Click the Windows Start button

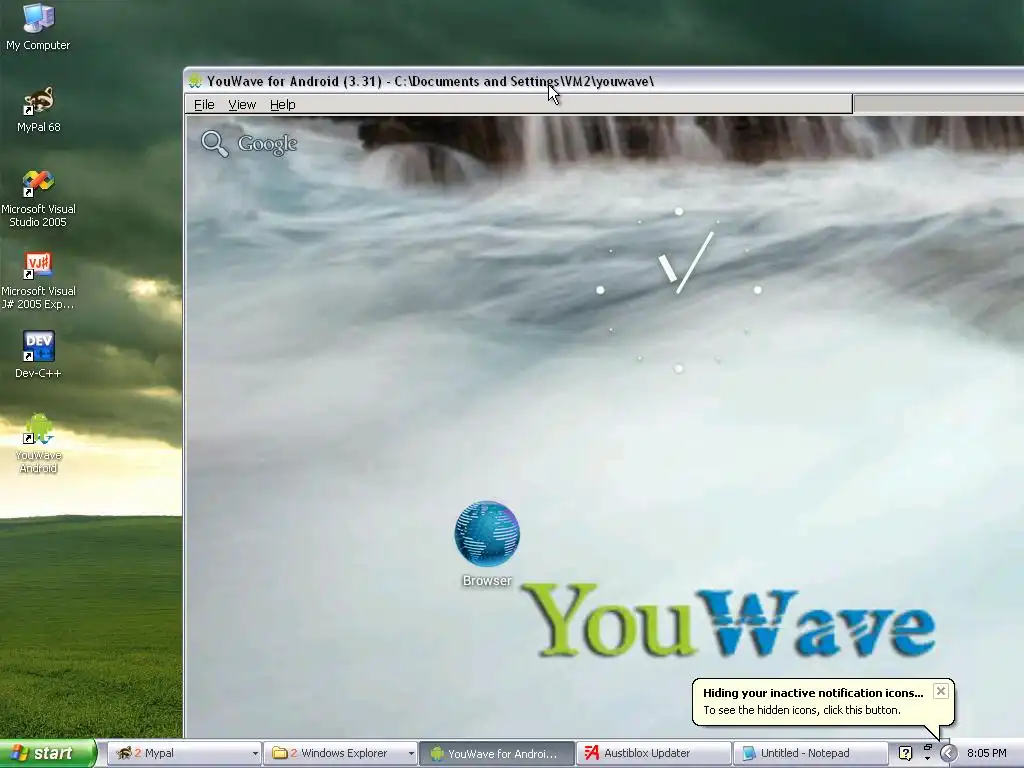pos(48,753)
